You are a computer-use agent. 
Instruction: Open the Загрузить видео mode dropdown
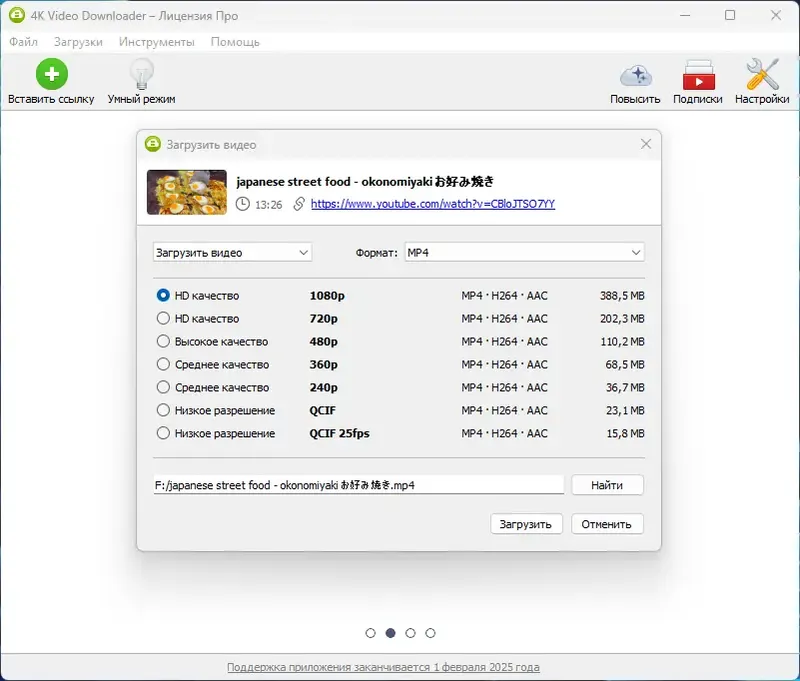click(x=232, y=253)
